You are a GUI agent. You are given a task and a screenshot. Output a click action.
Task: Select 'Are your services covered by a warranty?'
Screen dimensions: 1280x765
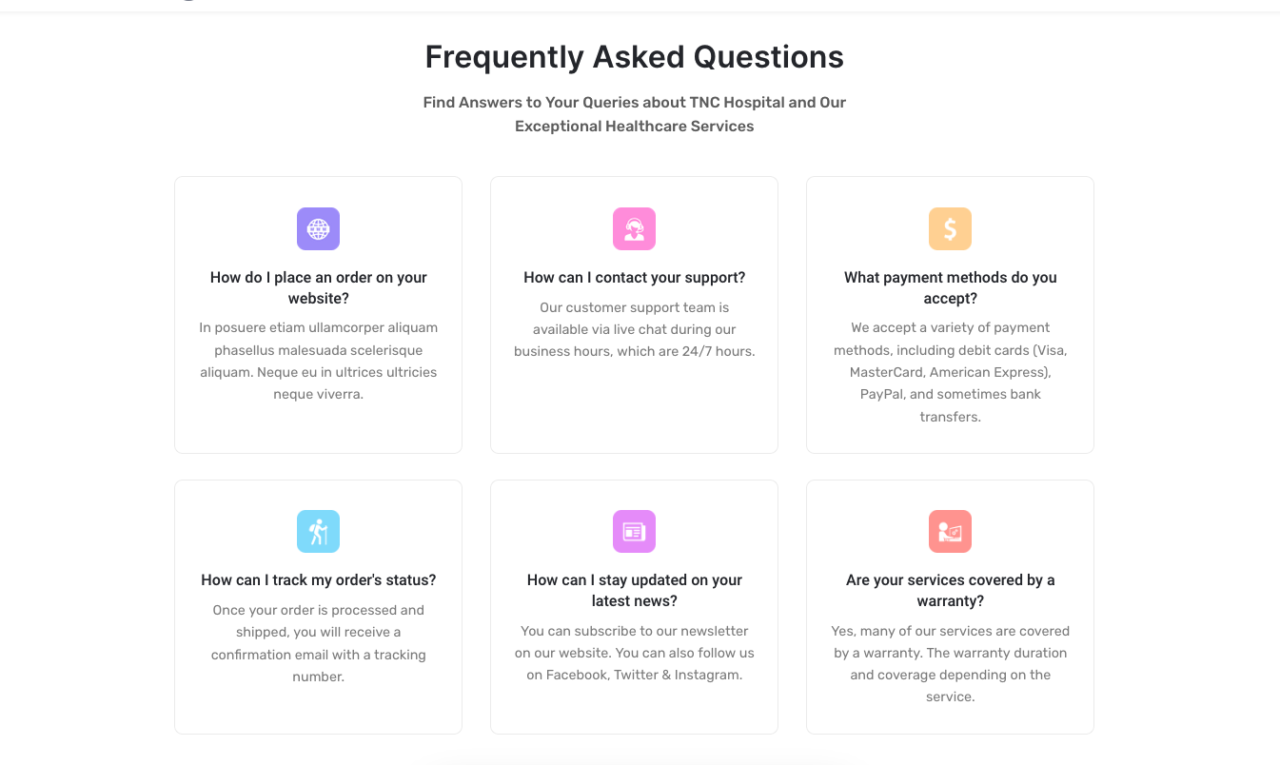pos(950,590)
